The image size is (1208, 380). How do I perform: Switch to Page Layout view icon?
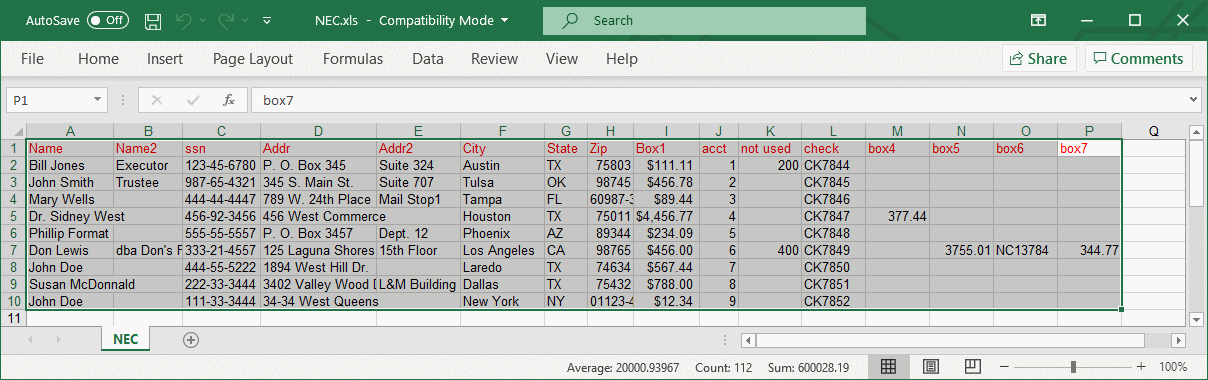(x=930, y=367)
